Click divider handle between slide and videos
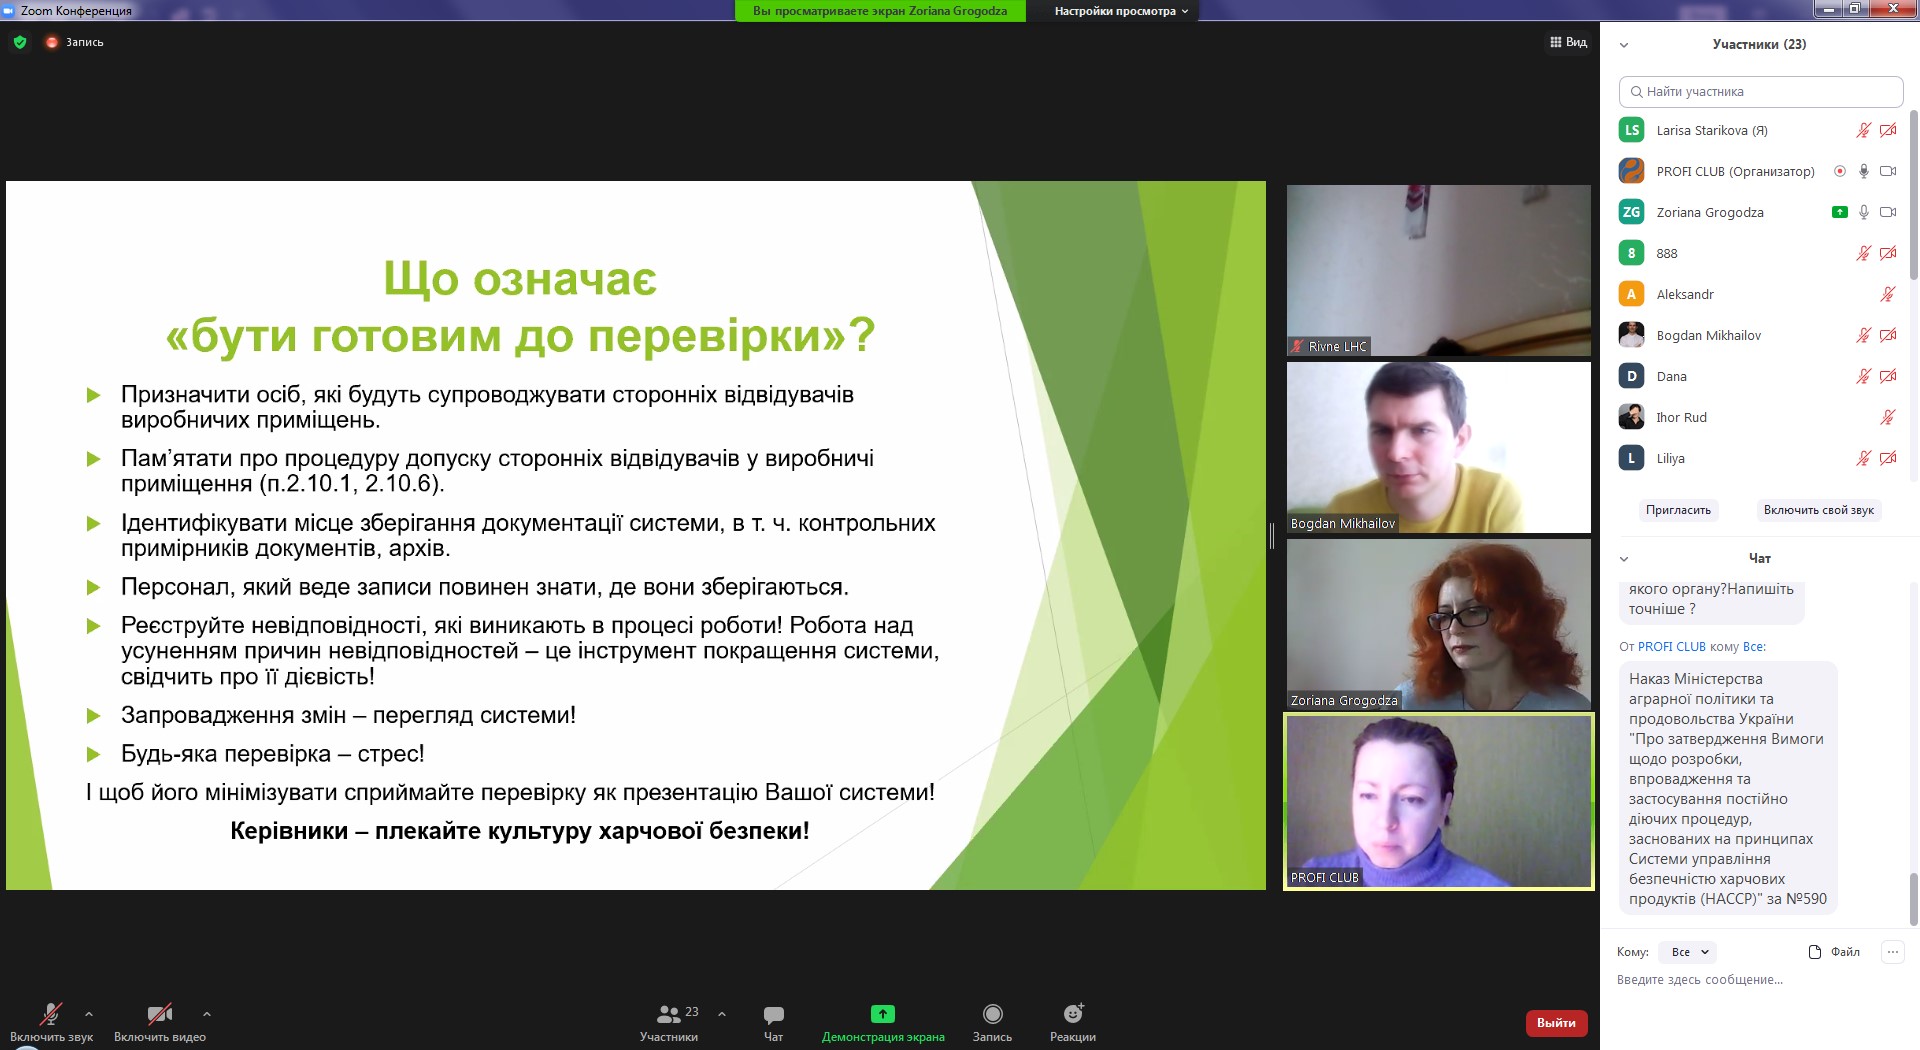 tap(1272, 536)
